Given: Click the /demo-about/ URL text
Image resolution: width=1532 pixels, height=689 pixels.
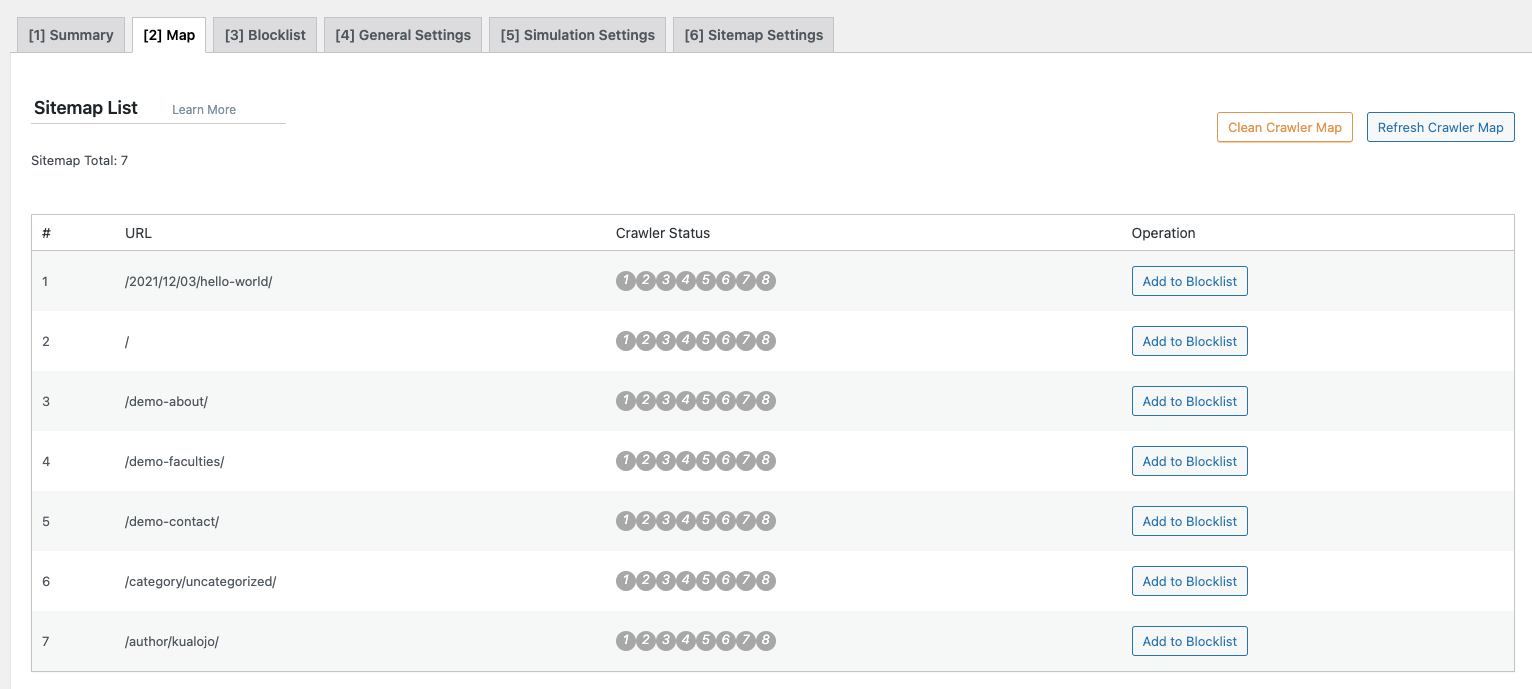Looking at the screenshot, I should [x=166, y=402].
